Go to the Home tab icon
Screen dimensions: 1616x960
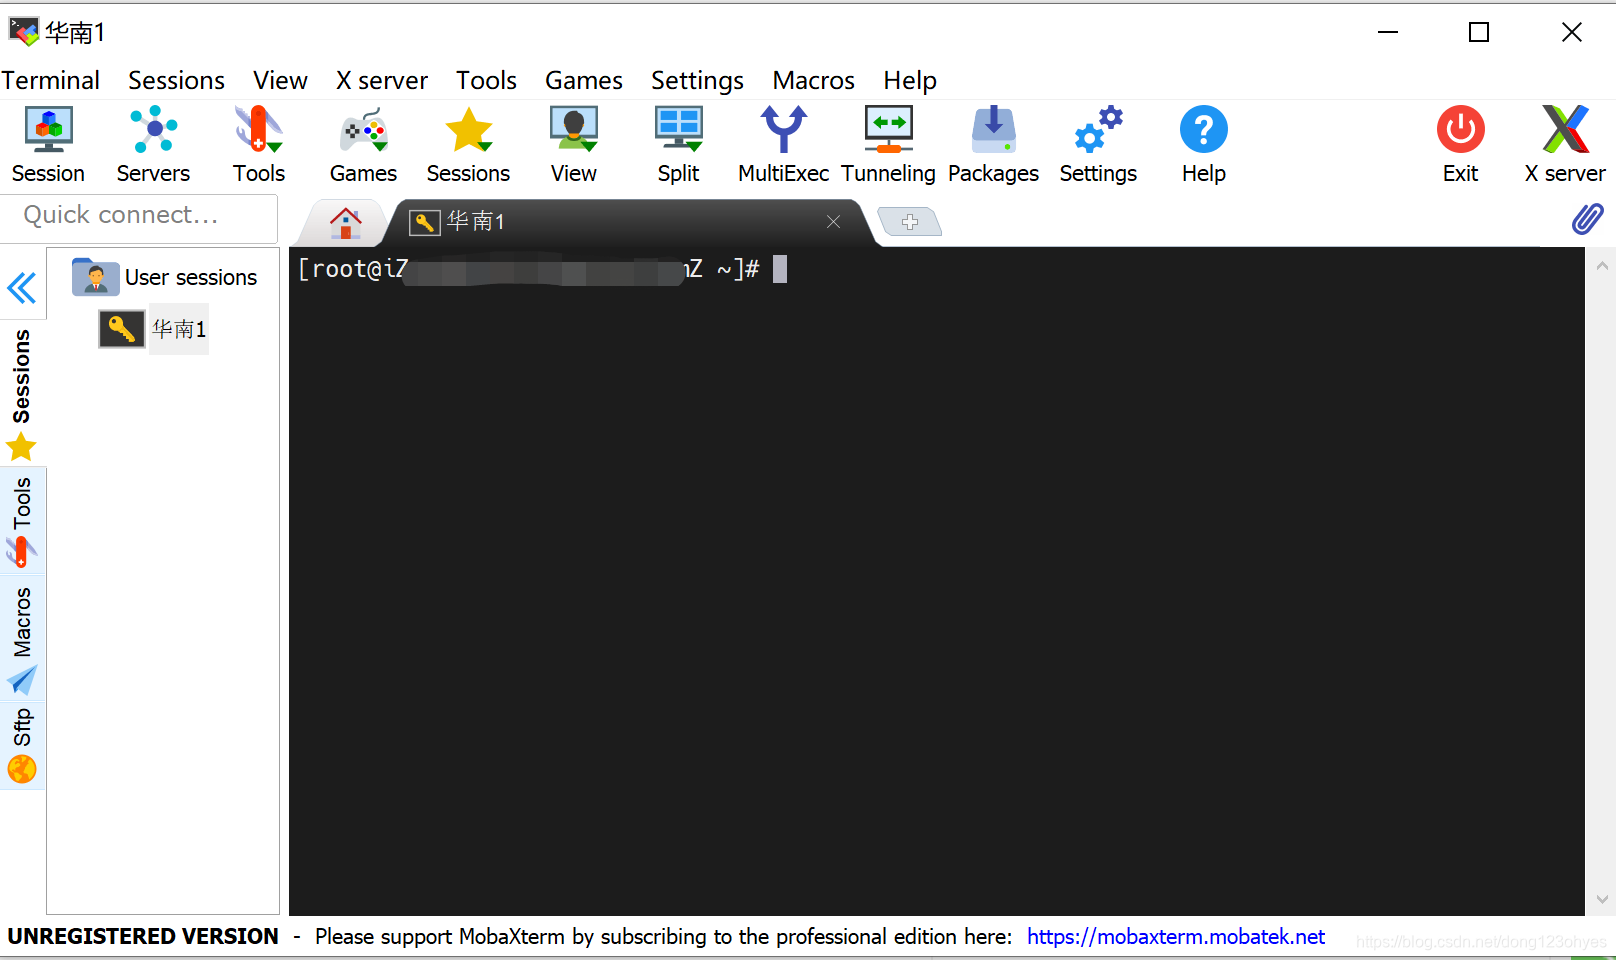[345, 223]
